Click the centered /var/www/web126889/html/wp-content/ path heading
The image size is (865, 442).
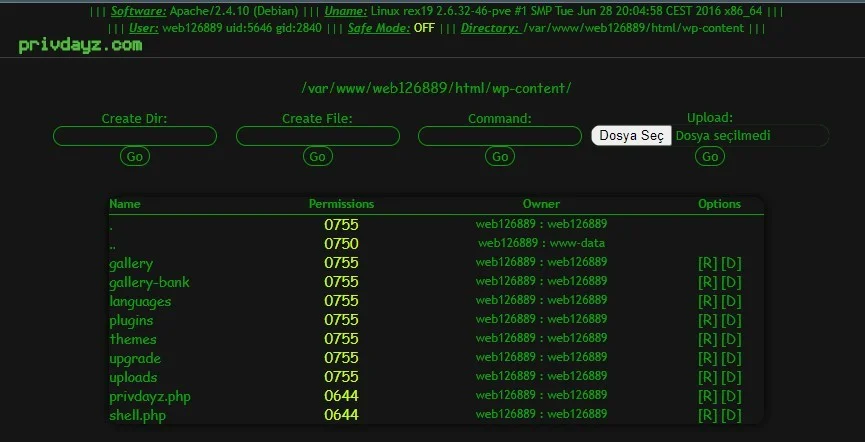coord(436,88)
